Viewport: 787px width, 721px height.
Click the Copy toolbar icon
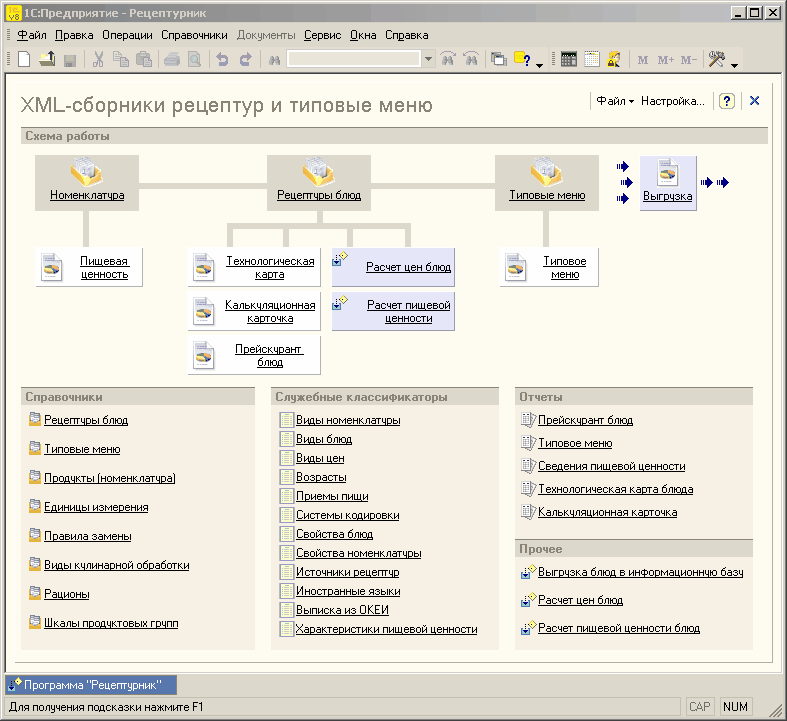(x=121, y=59)
